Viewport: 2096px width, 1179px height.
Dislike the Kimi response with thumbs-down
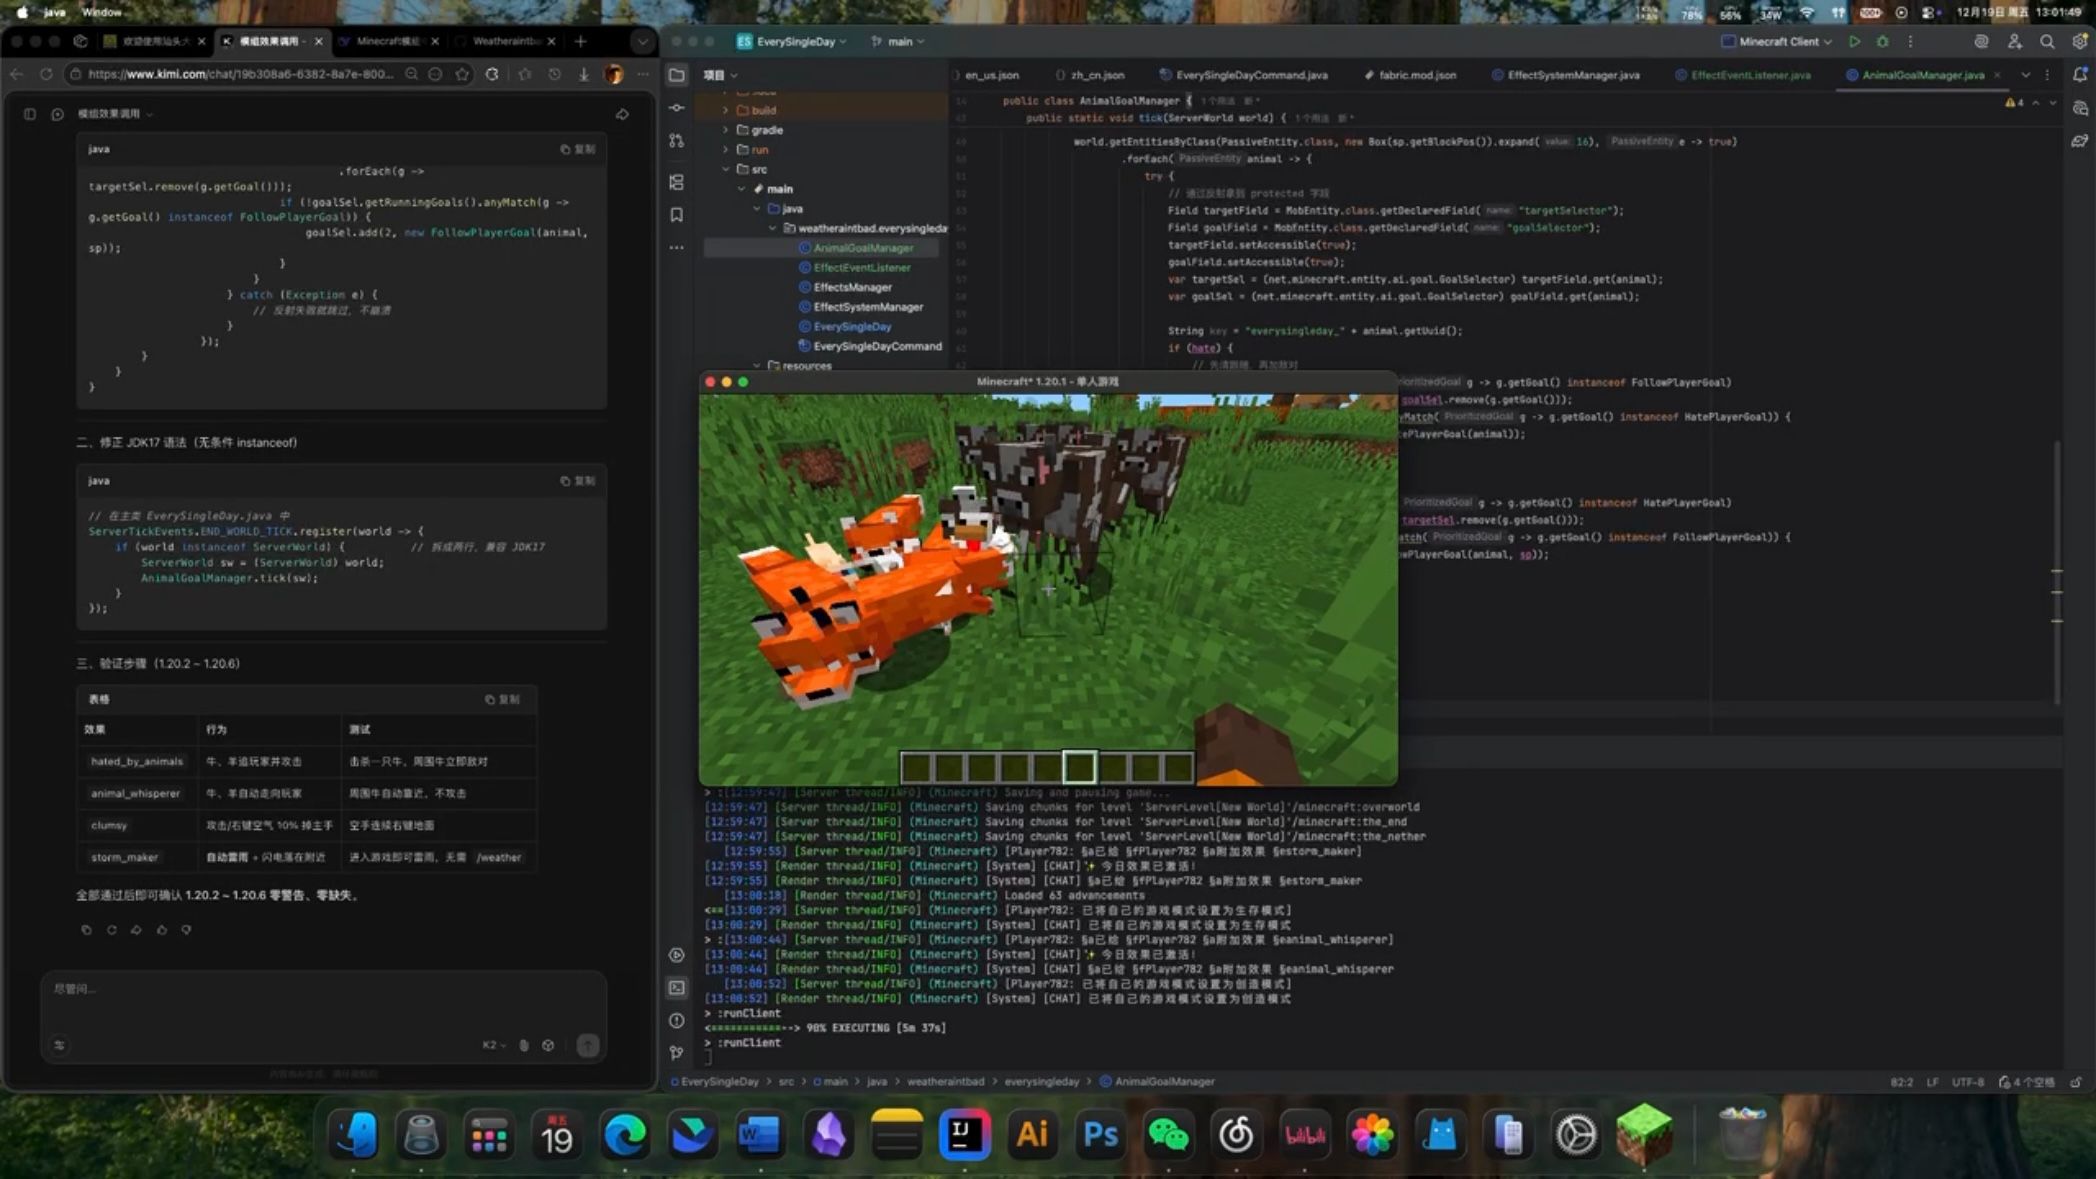(186, 930)
